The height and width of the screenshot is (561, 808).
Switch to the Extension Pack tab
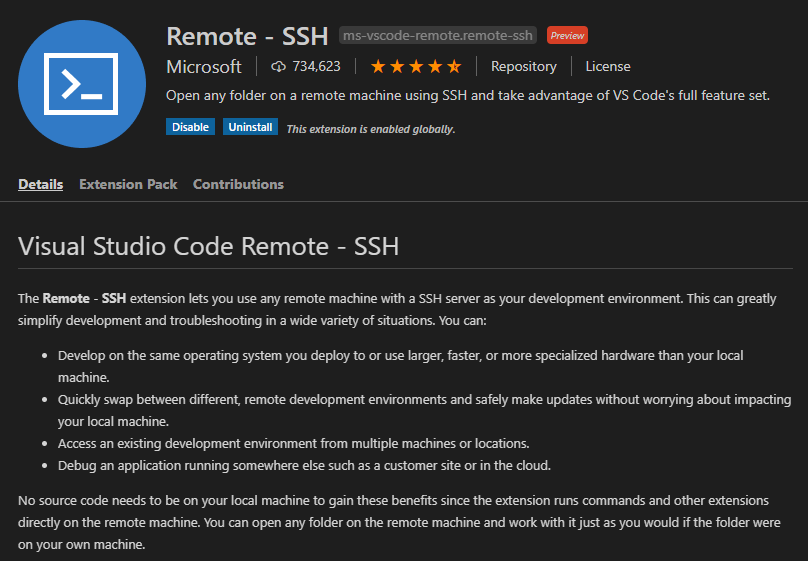pyautogui.click(x=128, y=184)
